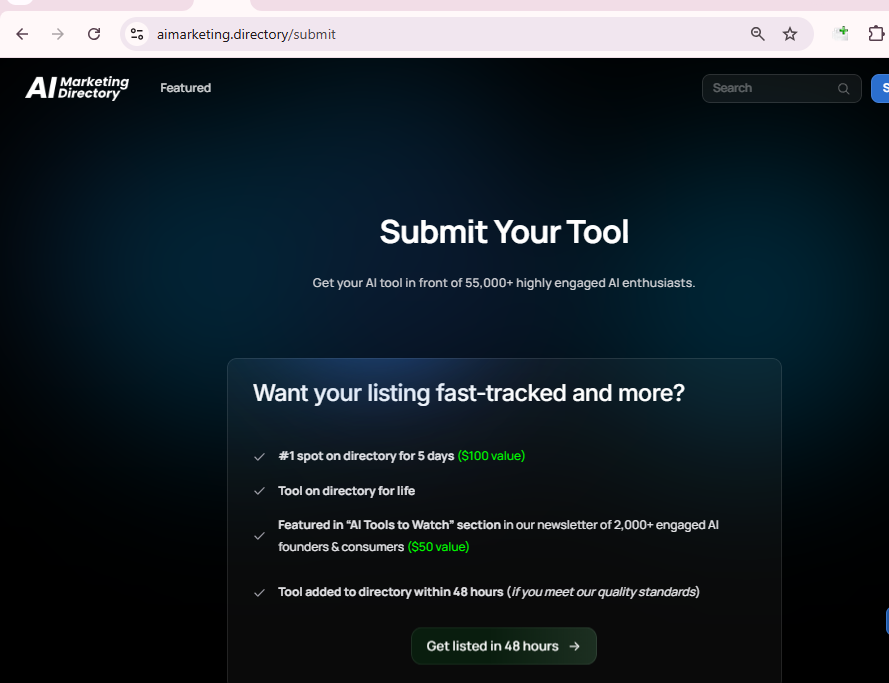Bookmark this page with the star icon
Image resolution: width=889 pixels, height=683 pixels.
[790, 34]
